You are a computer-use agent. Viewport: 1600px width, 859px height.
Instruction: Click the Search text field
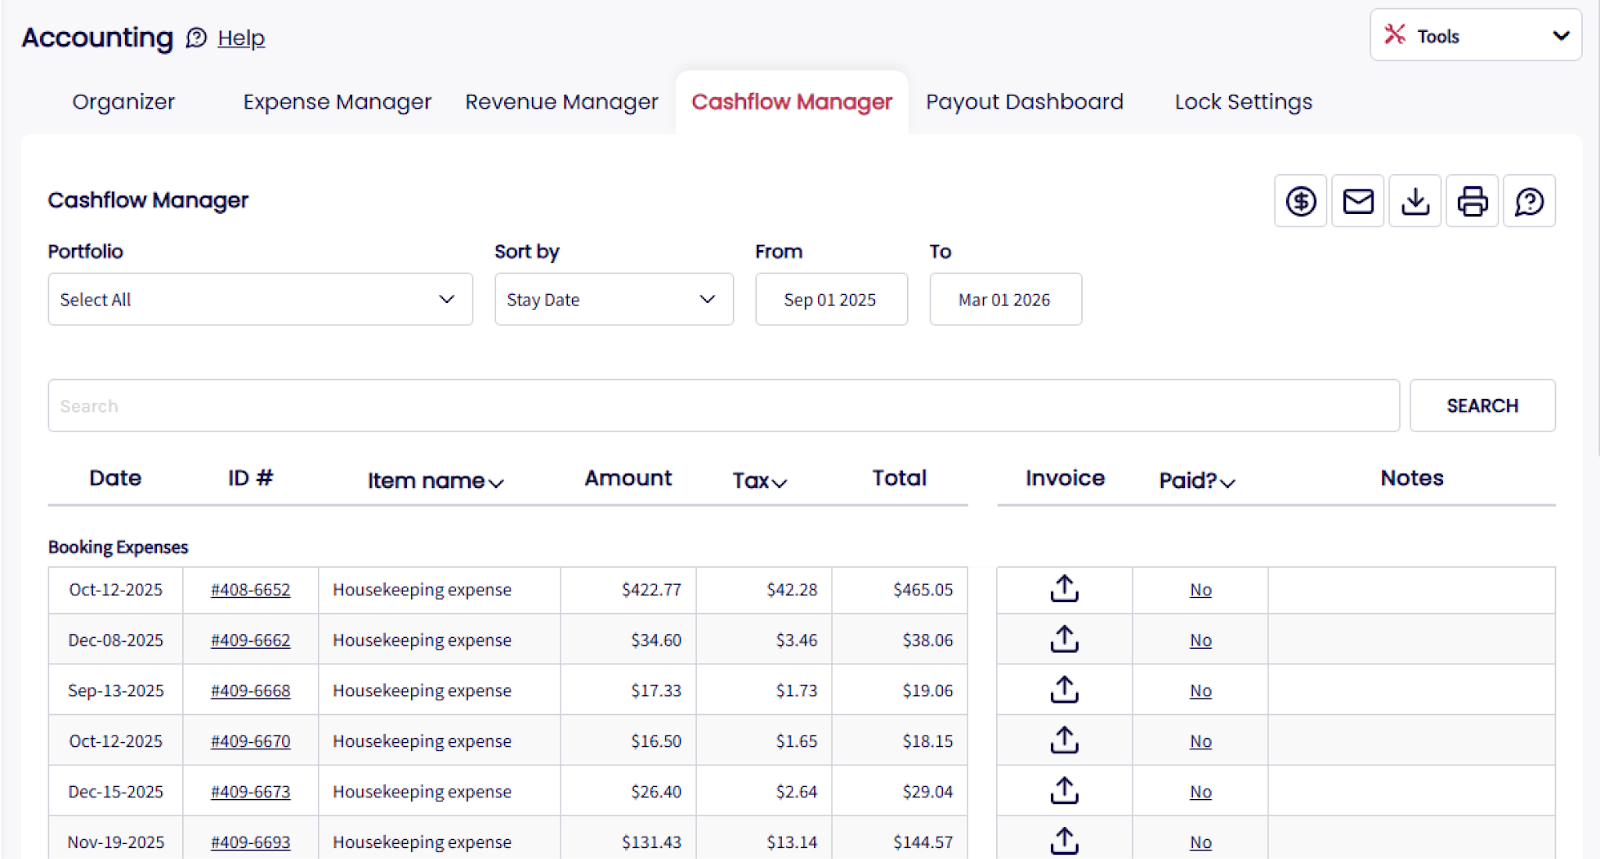click(723, 405)
